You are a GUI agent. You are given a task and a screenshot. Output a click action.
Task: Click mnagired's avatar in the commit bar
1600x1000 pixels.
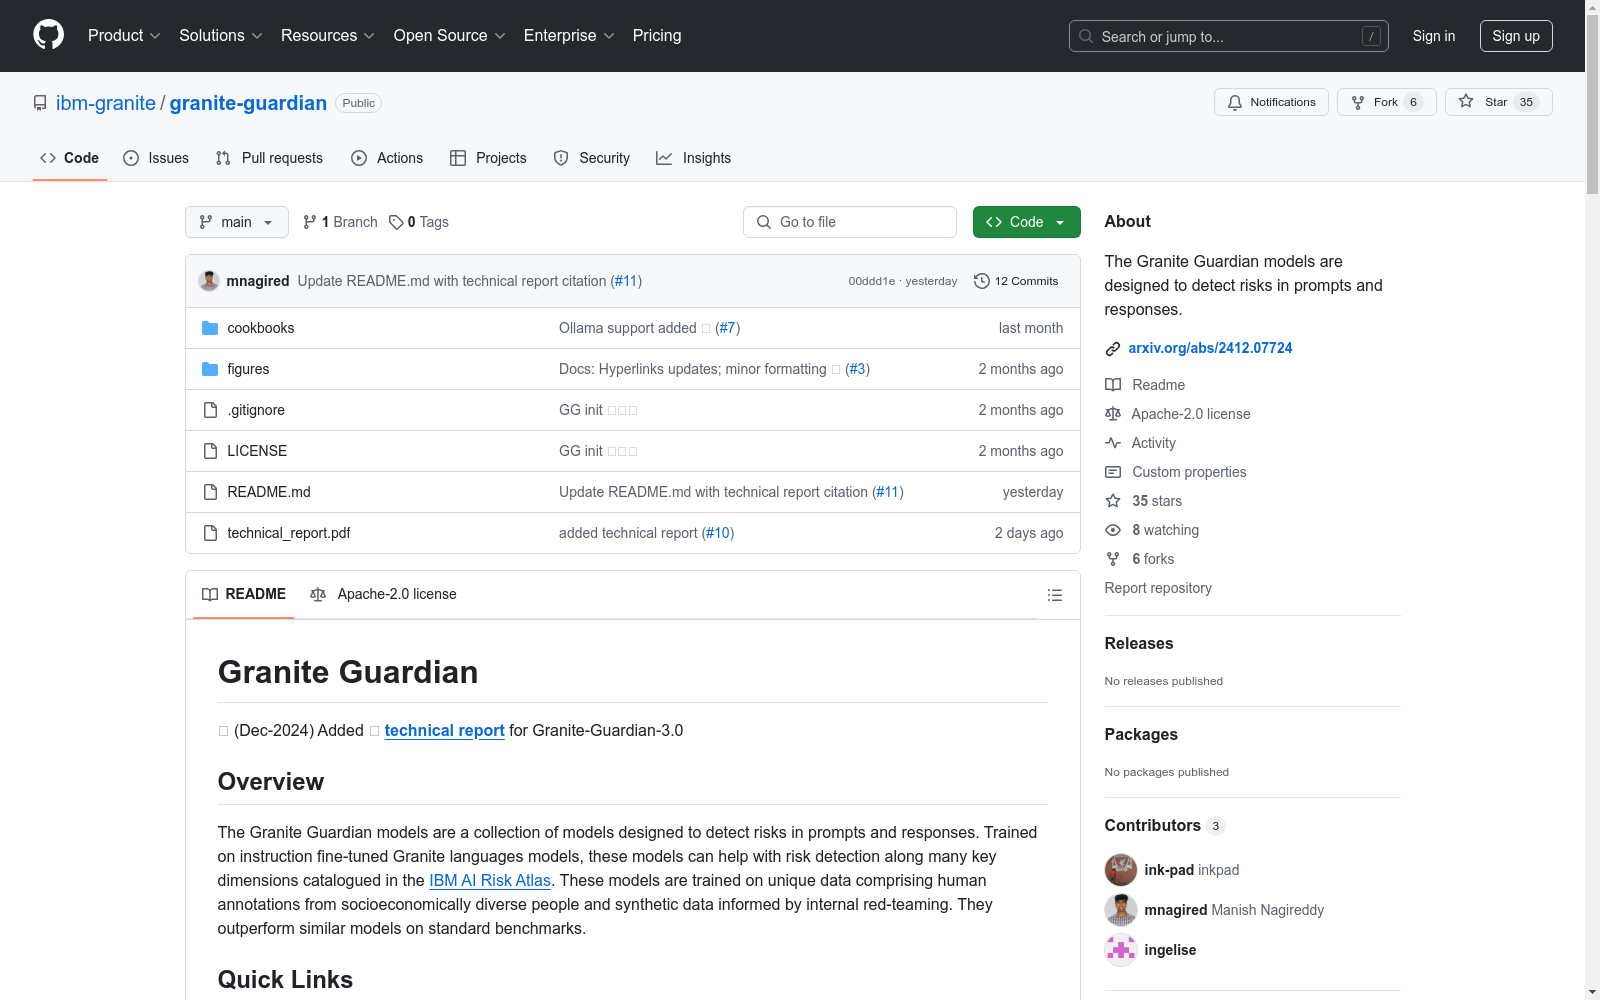tap(209, 281)
